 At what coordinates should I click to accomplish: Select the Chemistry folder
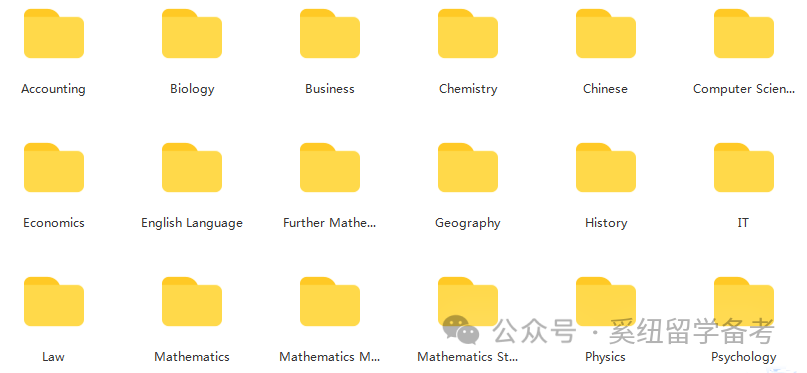(467, 33)
